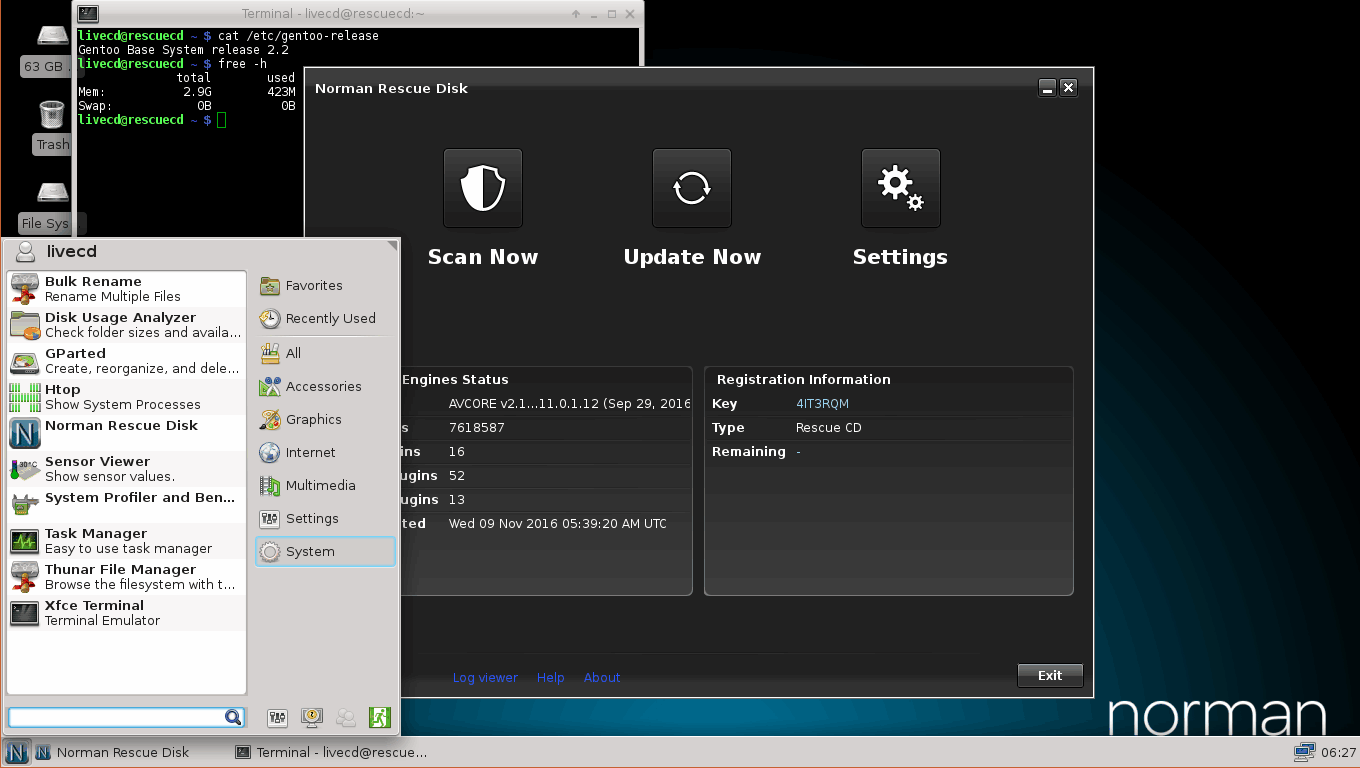Click the definitions count 7618587
The image size is (1360, 768).
[x=477, y=428]
